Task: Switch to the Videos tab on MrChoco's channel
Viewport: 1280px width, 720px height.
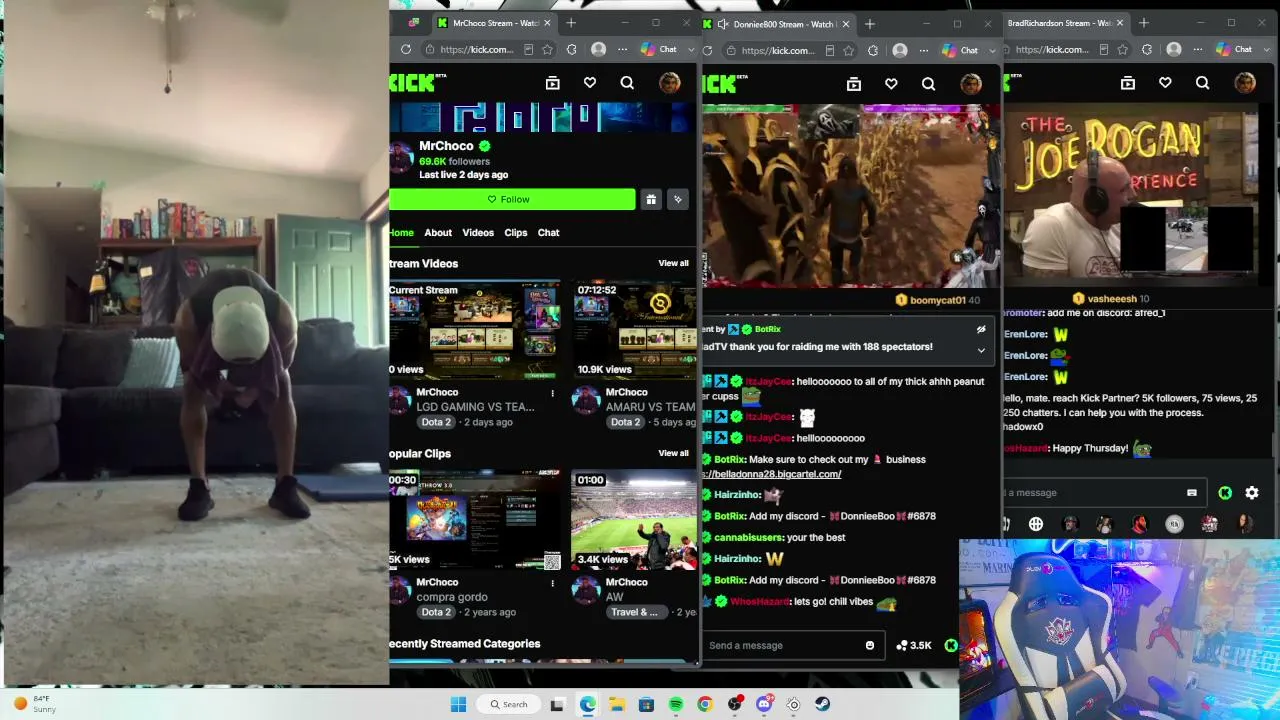Action: [478, 233]
